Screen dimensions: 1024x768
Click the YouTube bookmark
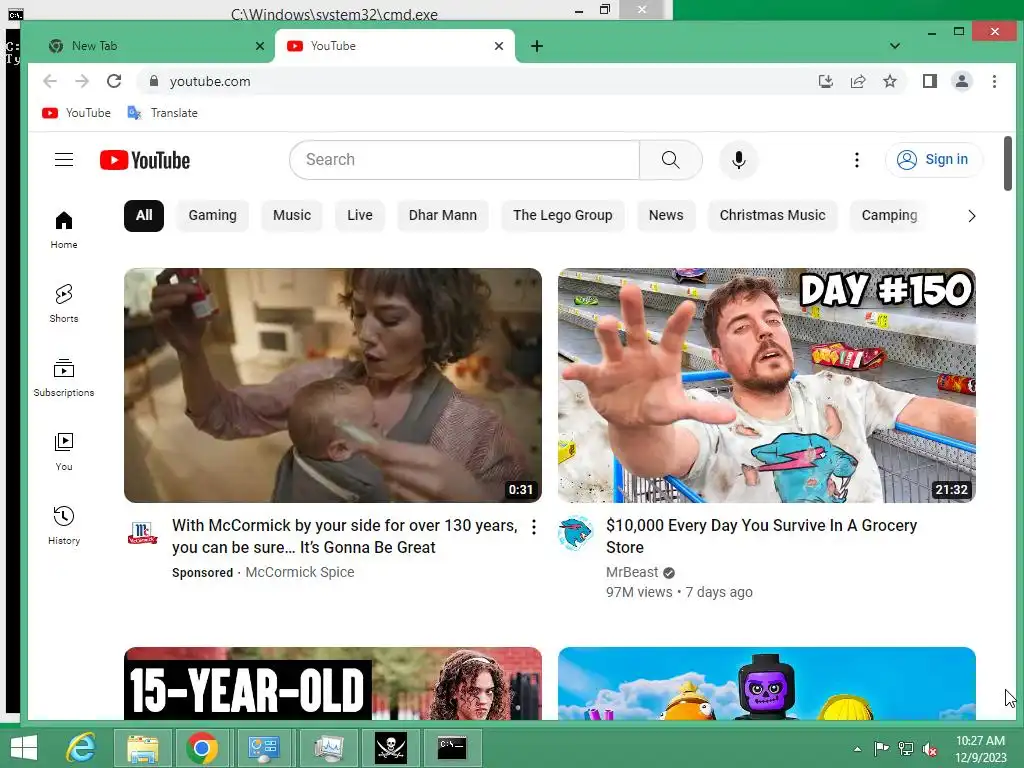(76, 113)
